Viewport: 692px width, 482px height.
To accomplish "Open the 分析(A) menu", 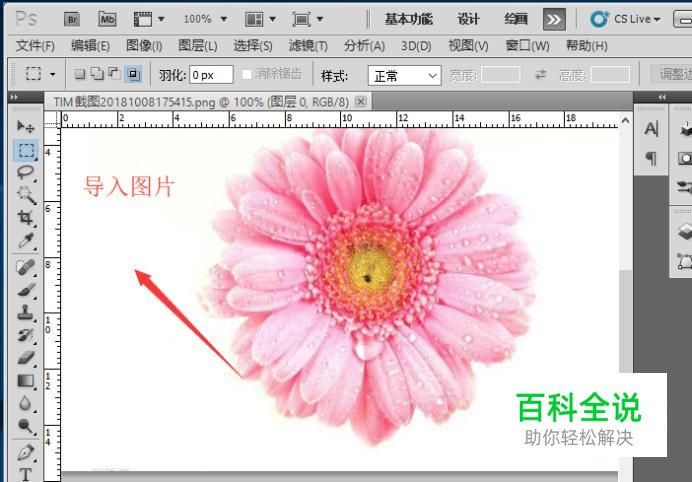I will 364,46.
